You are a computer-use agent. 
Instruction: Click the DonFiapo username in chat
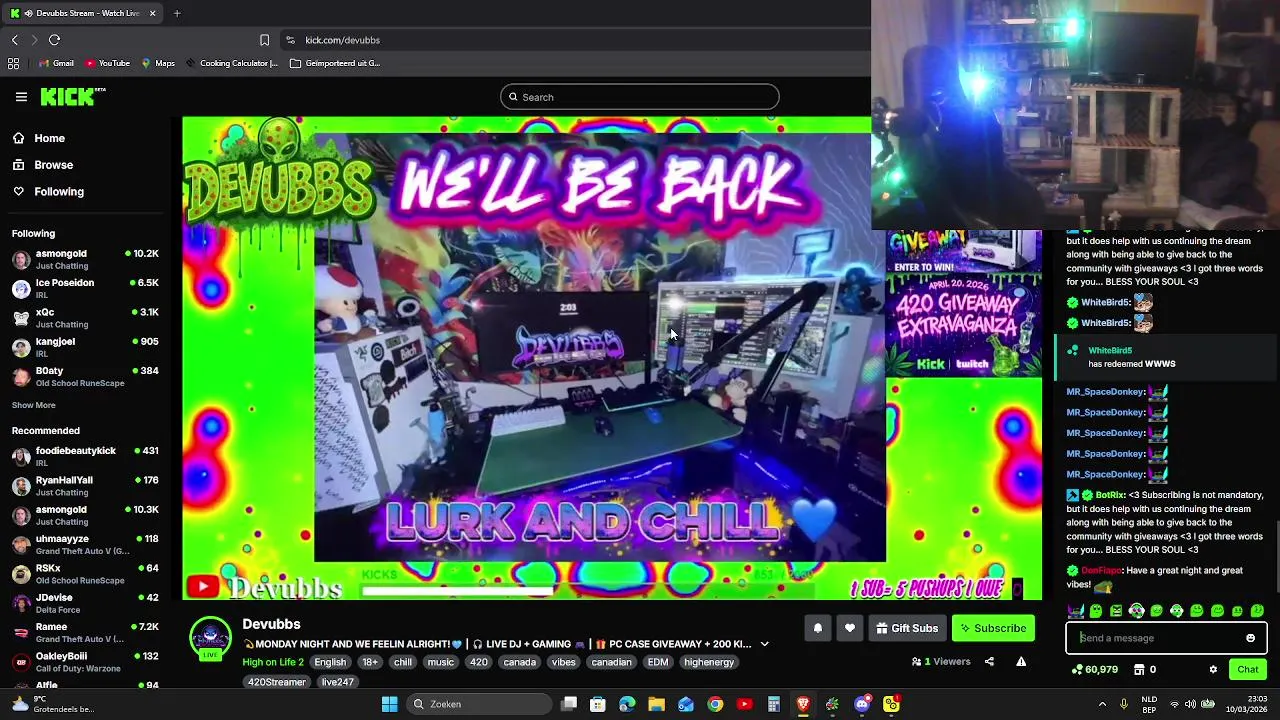coord(1101,571)
